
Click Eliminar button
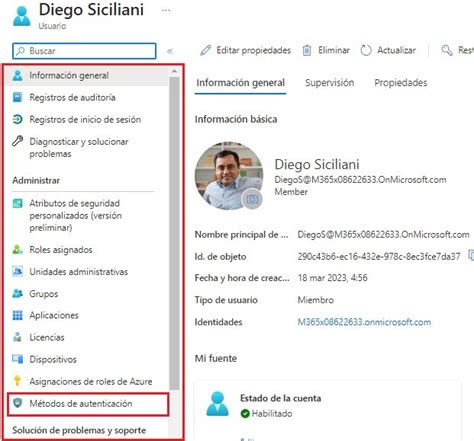326,50
